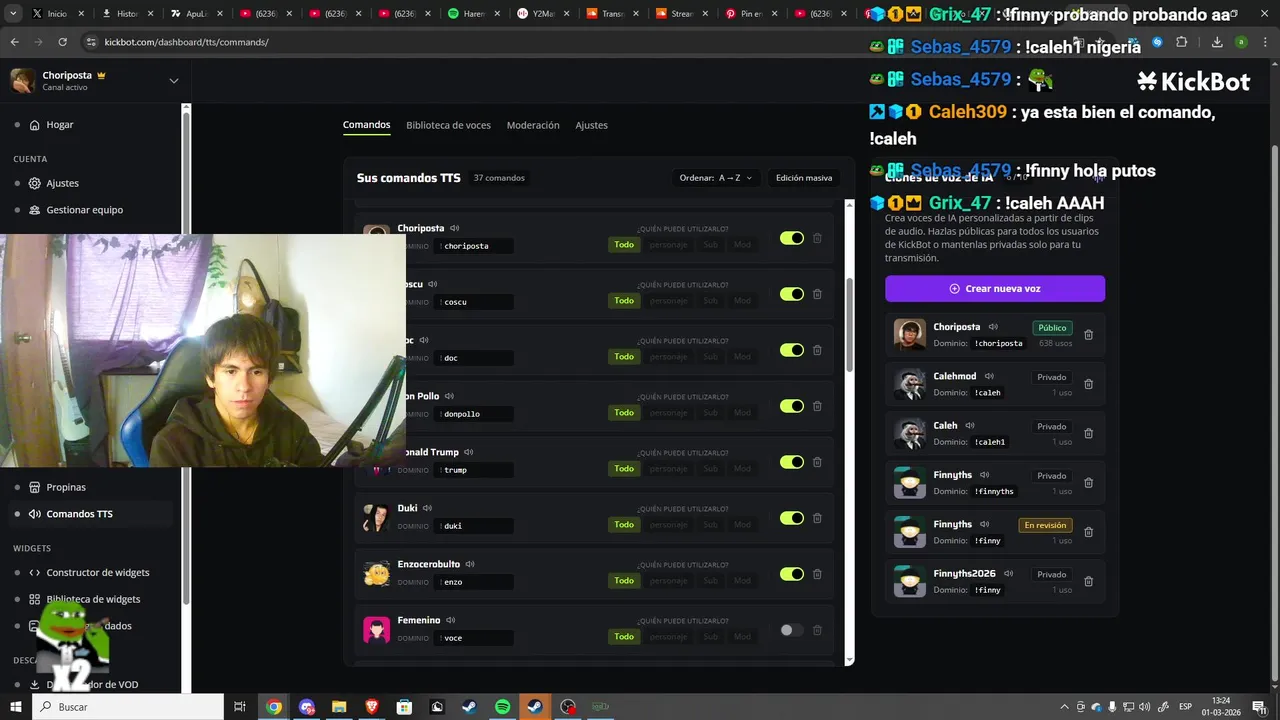
Task: Delete the coscu TTS command
Action: point(817,294)
